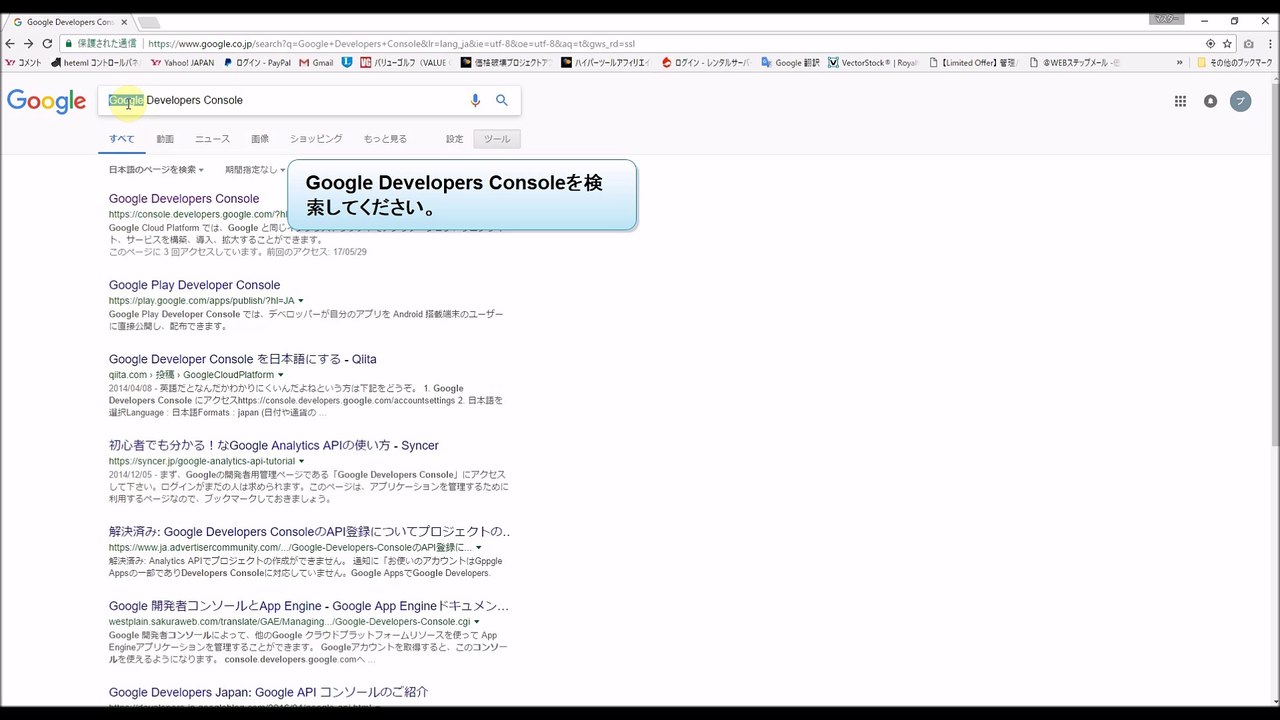Open the Gmail bookmark
This screenshot has height=720, width=1280.
coord(316,63)
